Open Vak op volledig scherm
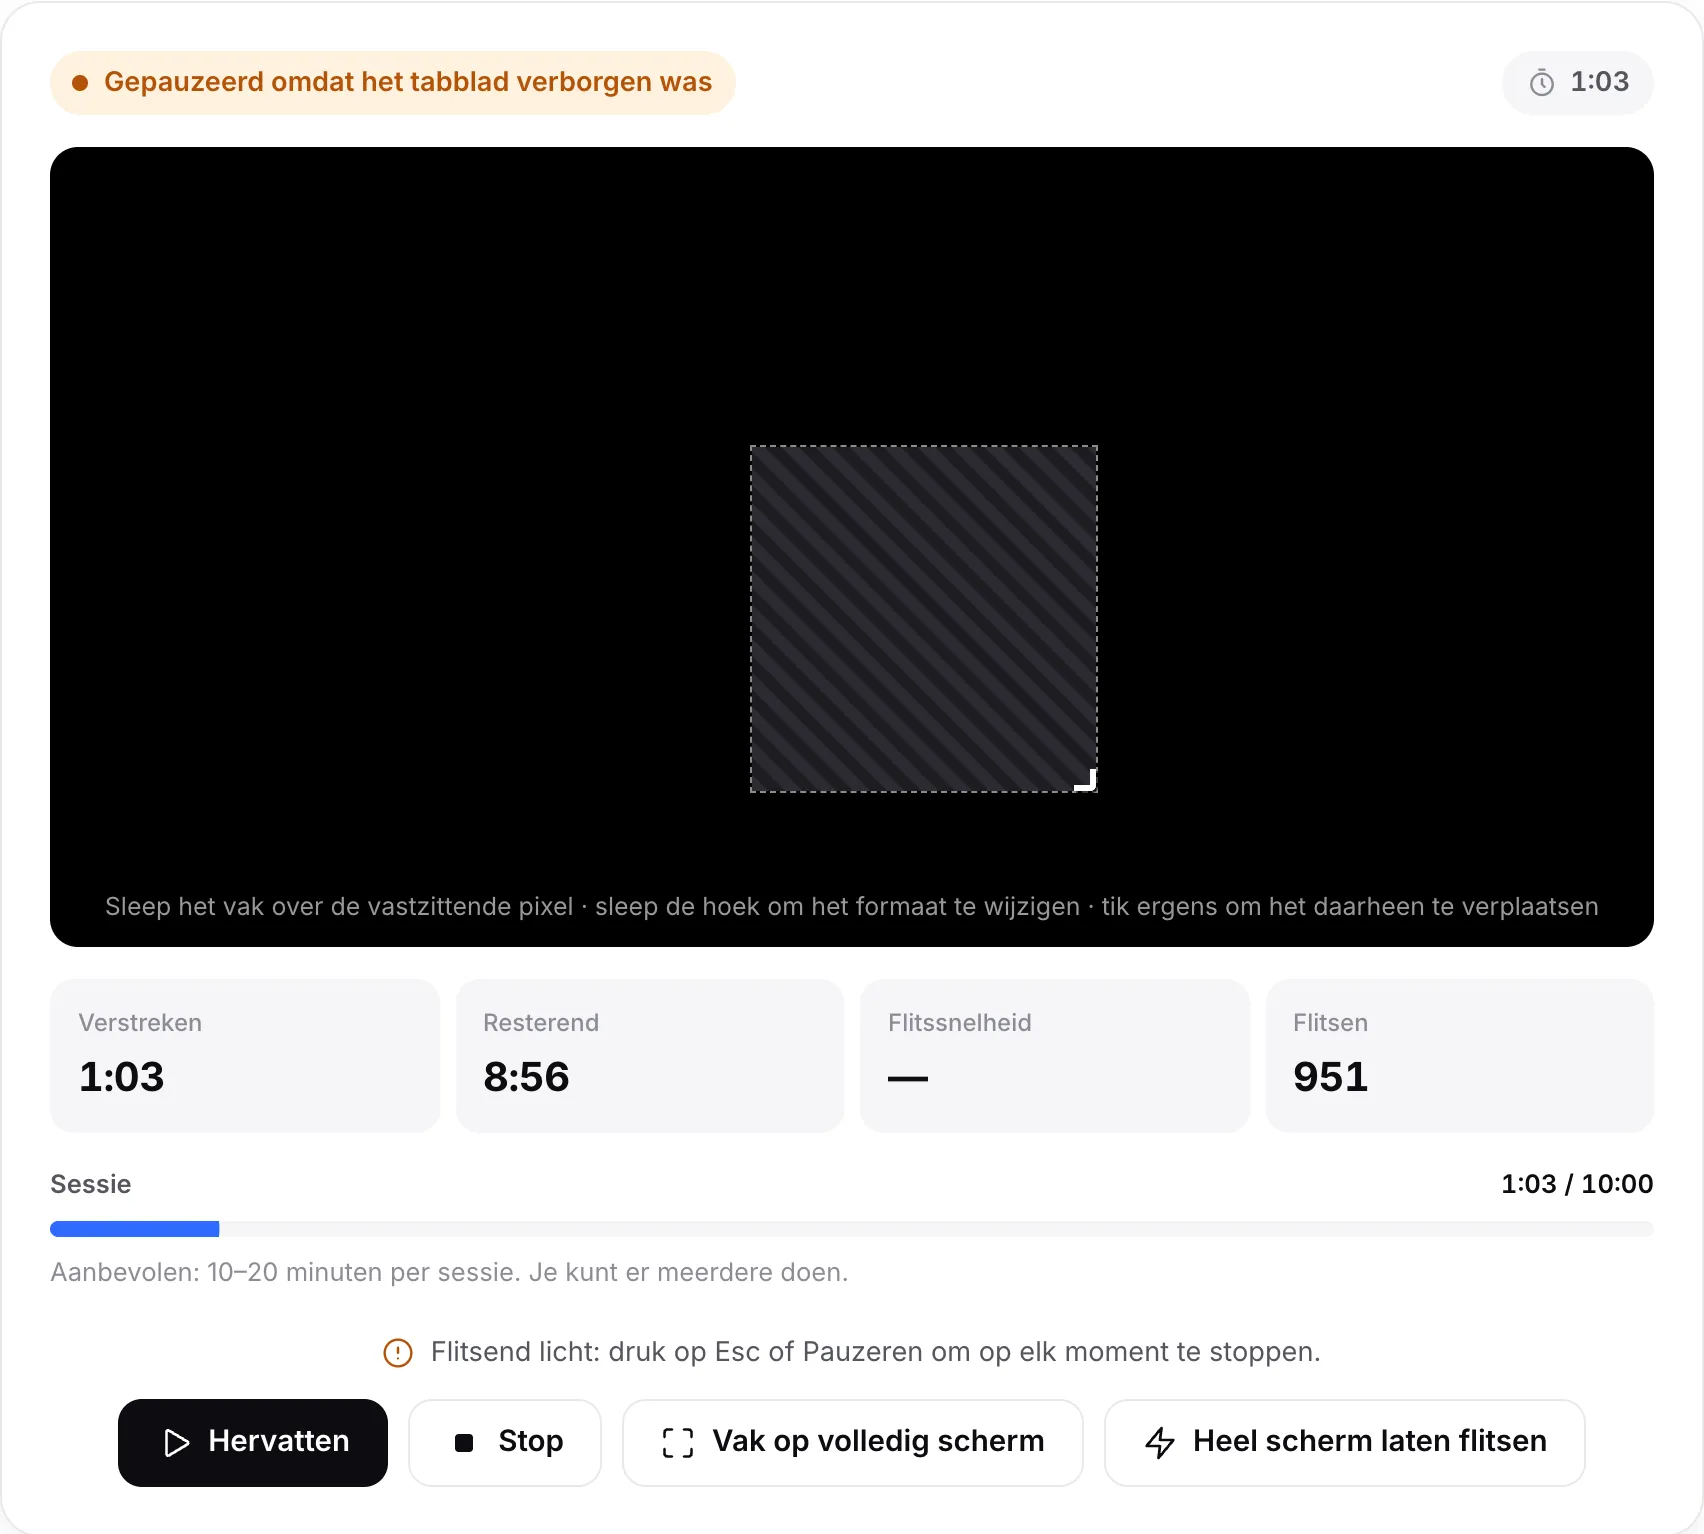 point(852,1442)
